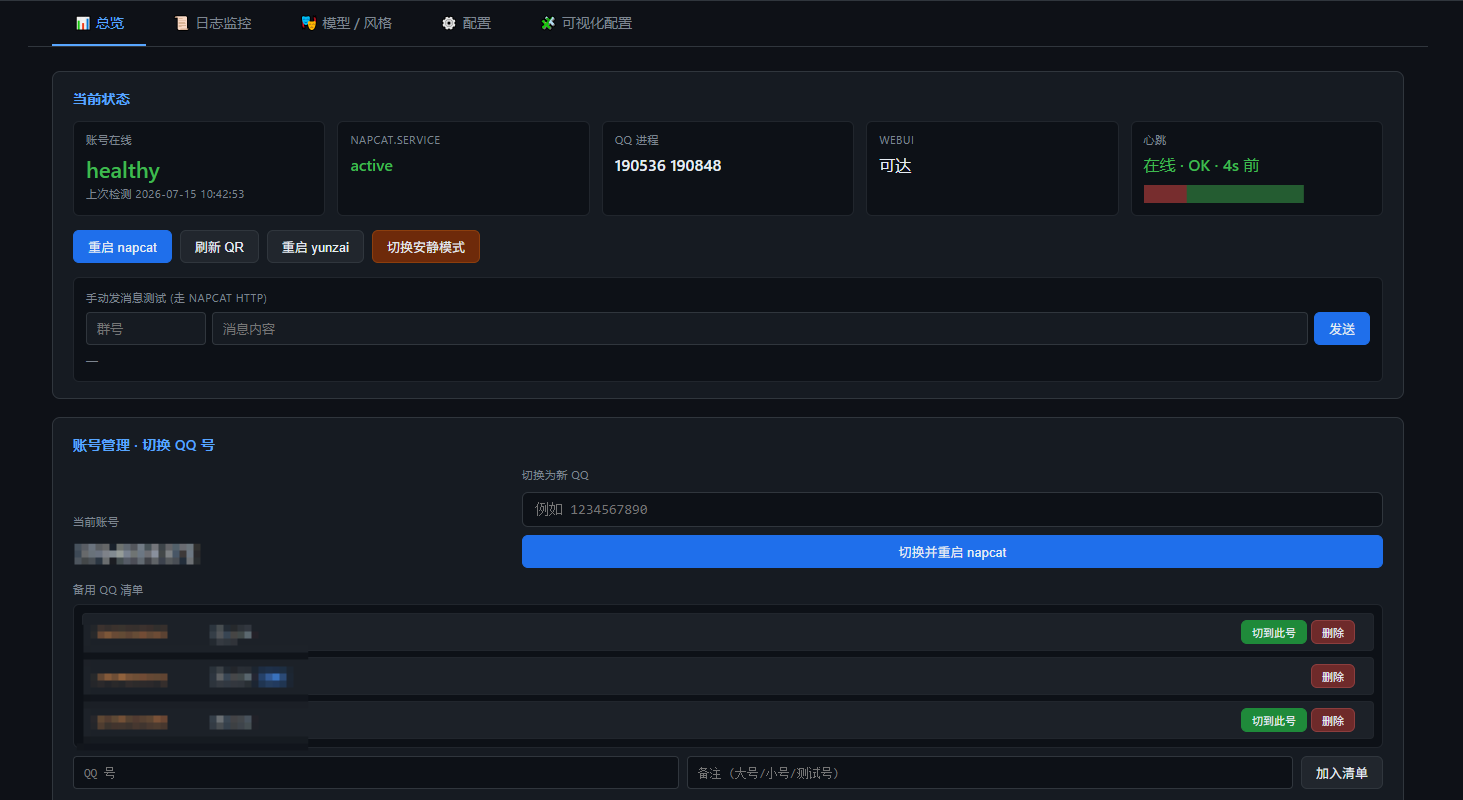
Task: Focus the 备注 remark input field
Action: 990,773
